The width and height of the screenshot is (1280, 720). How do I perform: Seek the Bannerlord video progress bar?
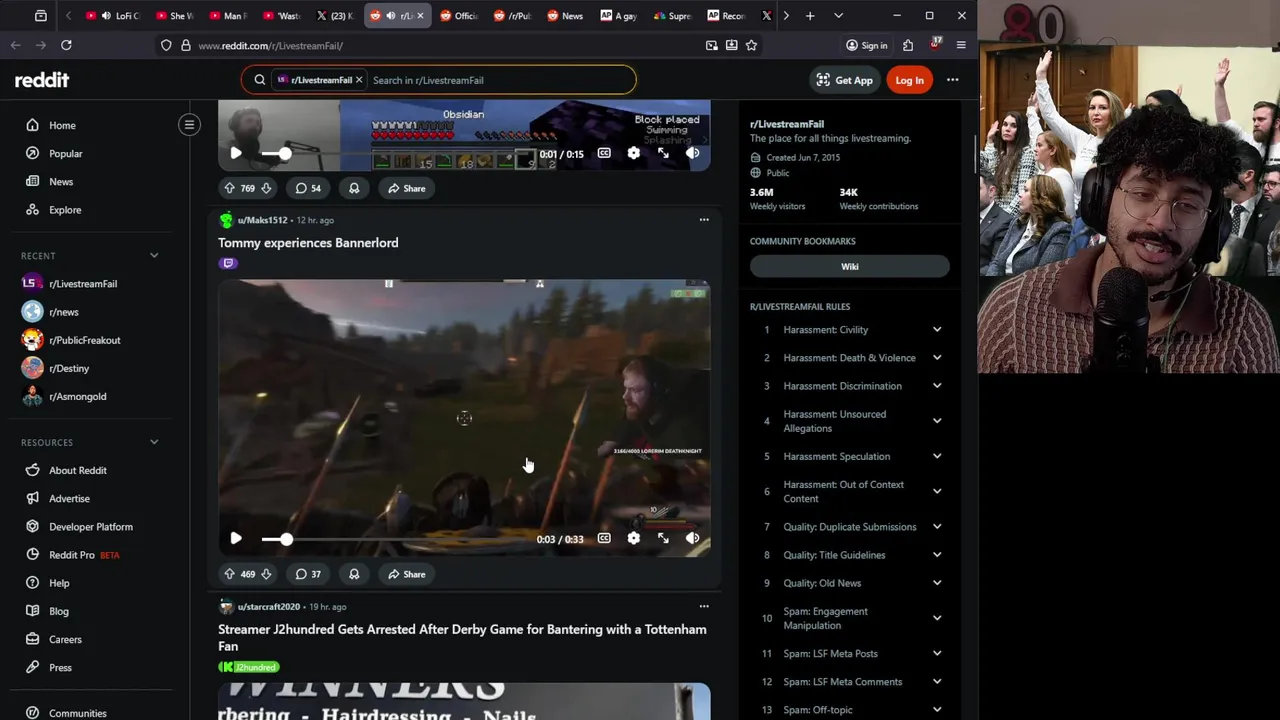[395, 539]
